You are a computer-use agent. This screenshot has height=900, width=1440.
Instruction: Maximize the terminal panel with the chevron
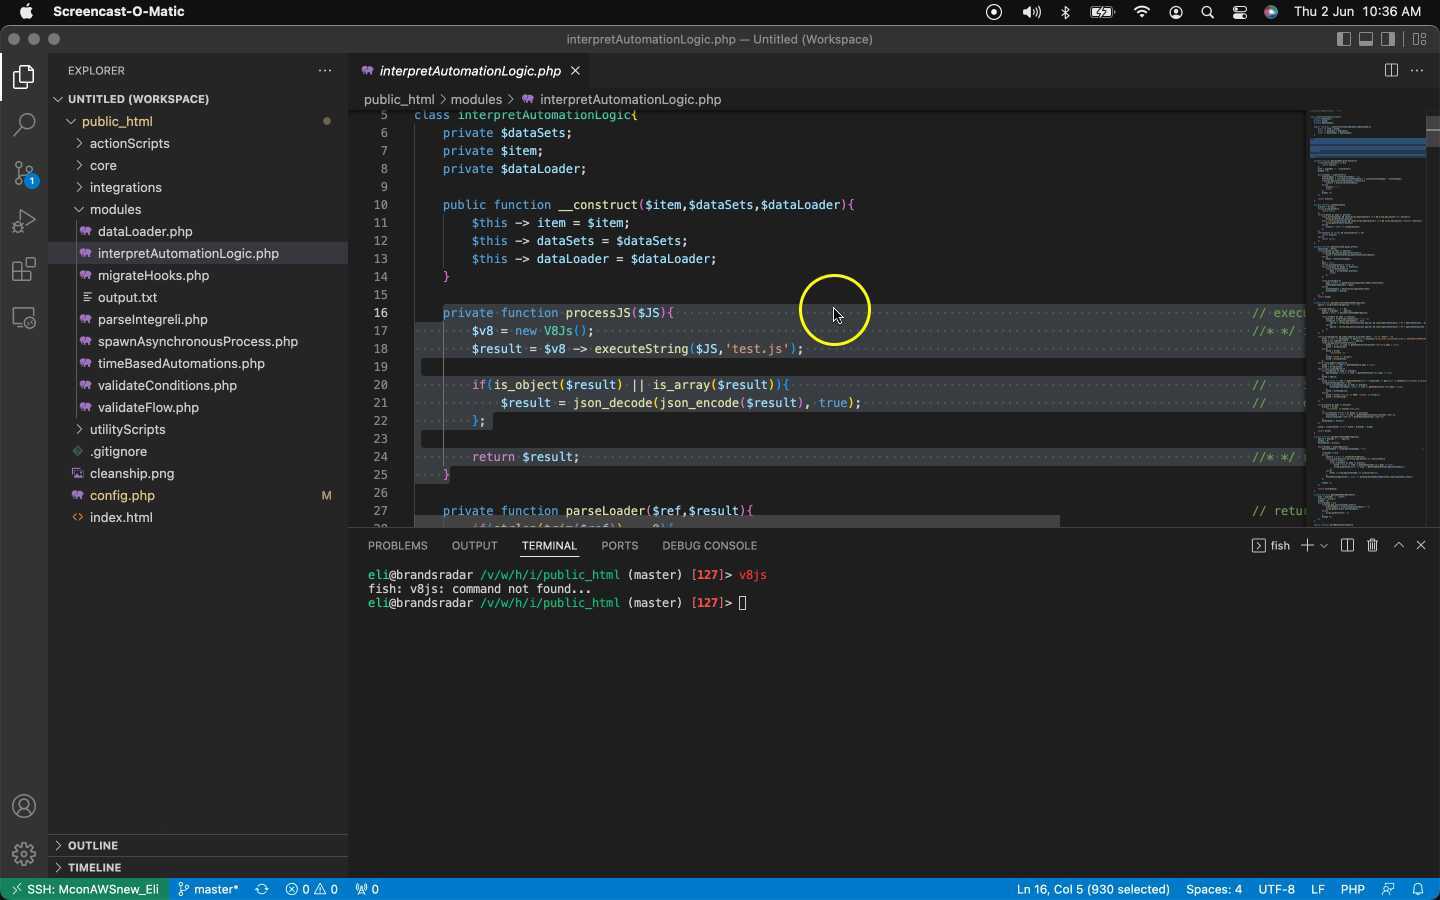pyautogui.click(x=1399, y=545)
